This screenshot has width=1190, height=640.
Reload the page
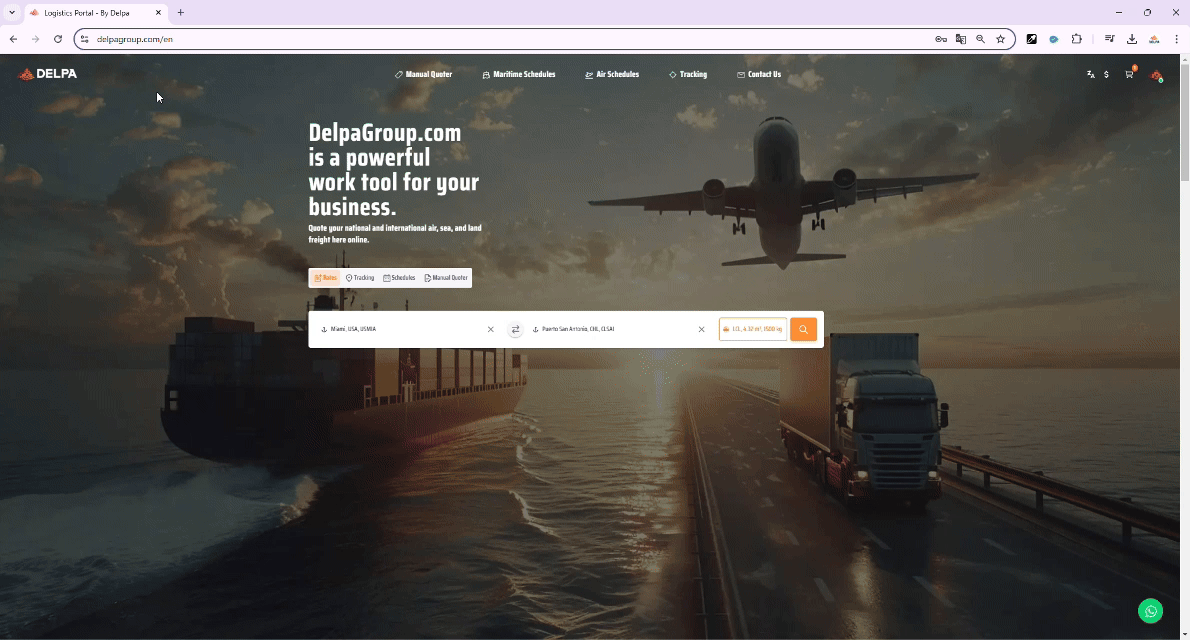(58, 39)
